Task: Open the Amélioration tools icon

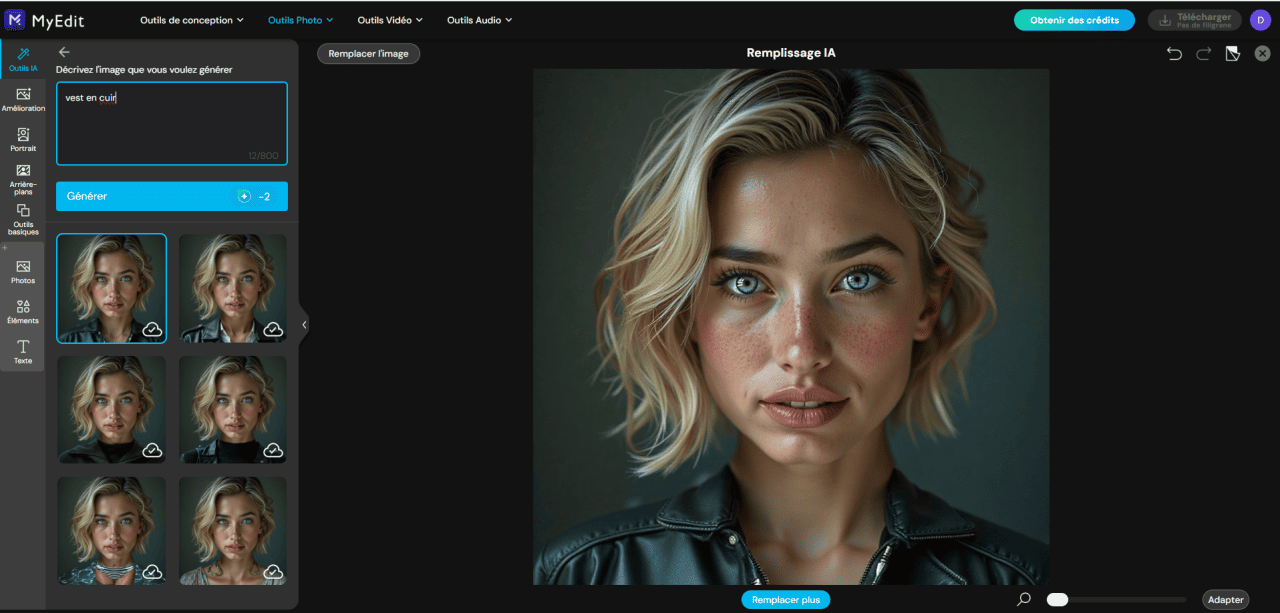Action: (x=23, y=99)
